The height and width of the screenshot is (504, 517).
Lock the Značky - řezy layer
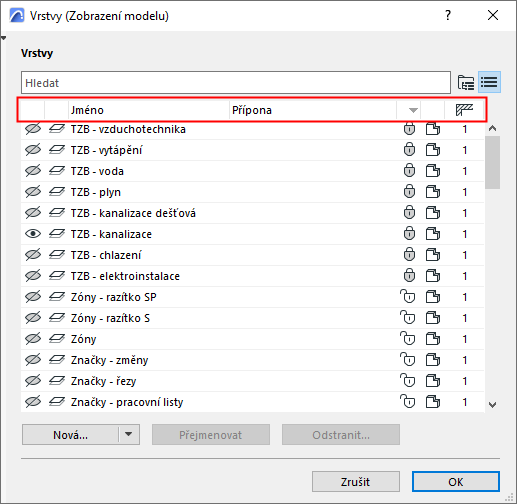407,380
